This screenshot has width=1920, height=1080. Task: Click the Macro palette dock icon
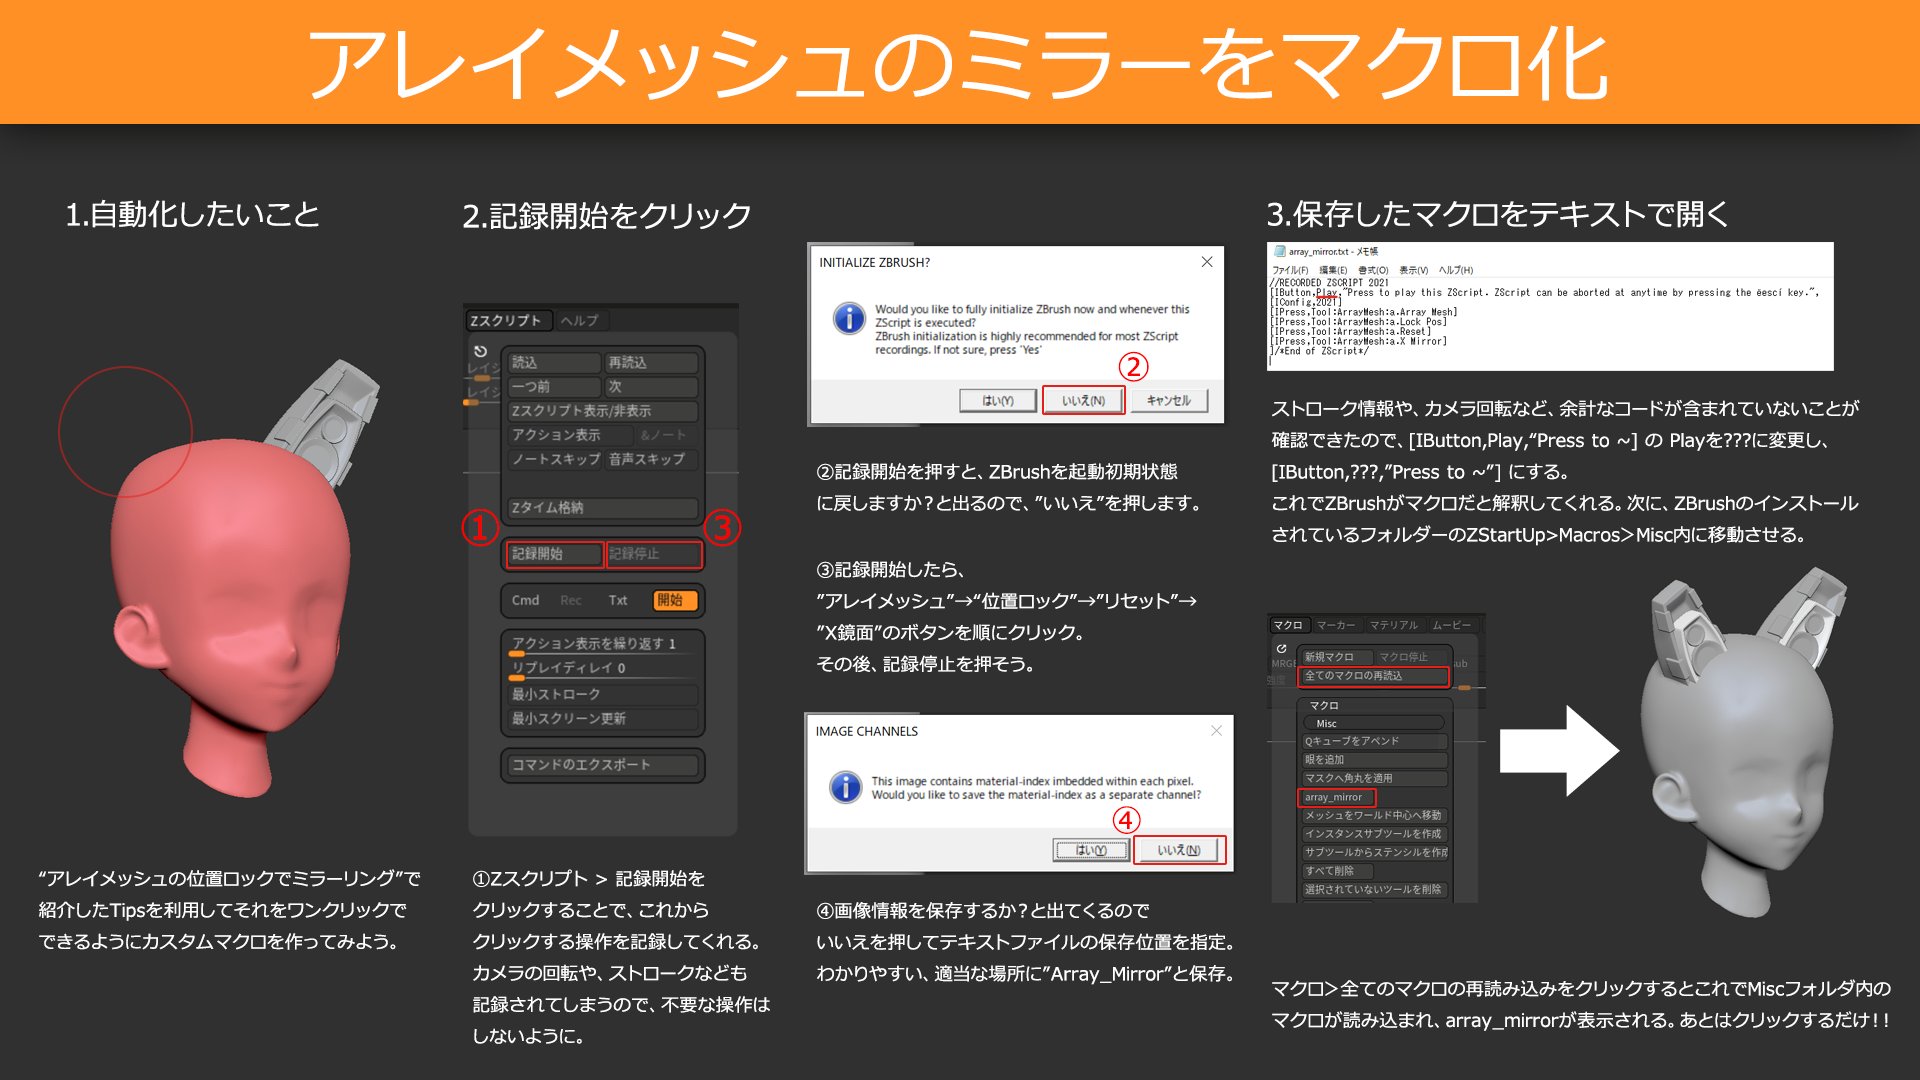click(x=1282, y=649)
